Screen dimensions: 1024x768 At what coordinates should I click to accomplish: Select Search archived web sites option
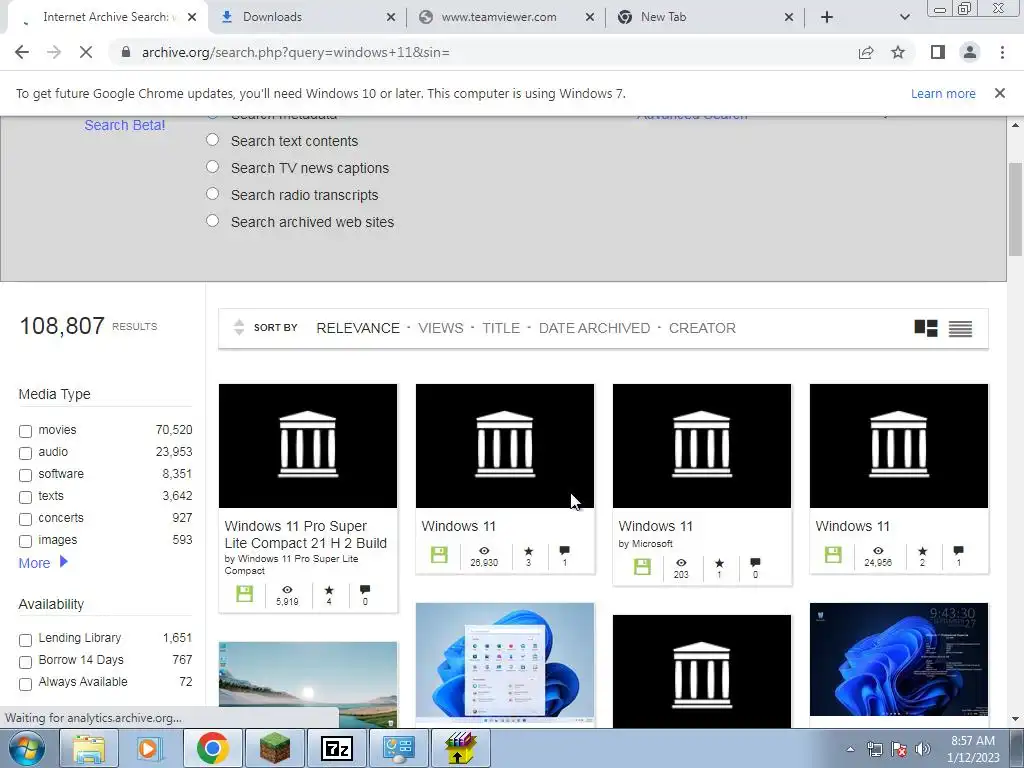pyautogui.click(x=212, y=221)
